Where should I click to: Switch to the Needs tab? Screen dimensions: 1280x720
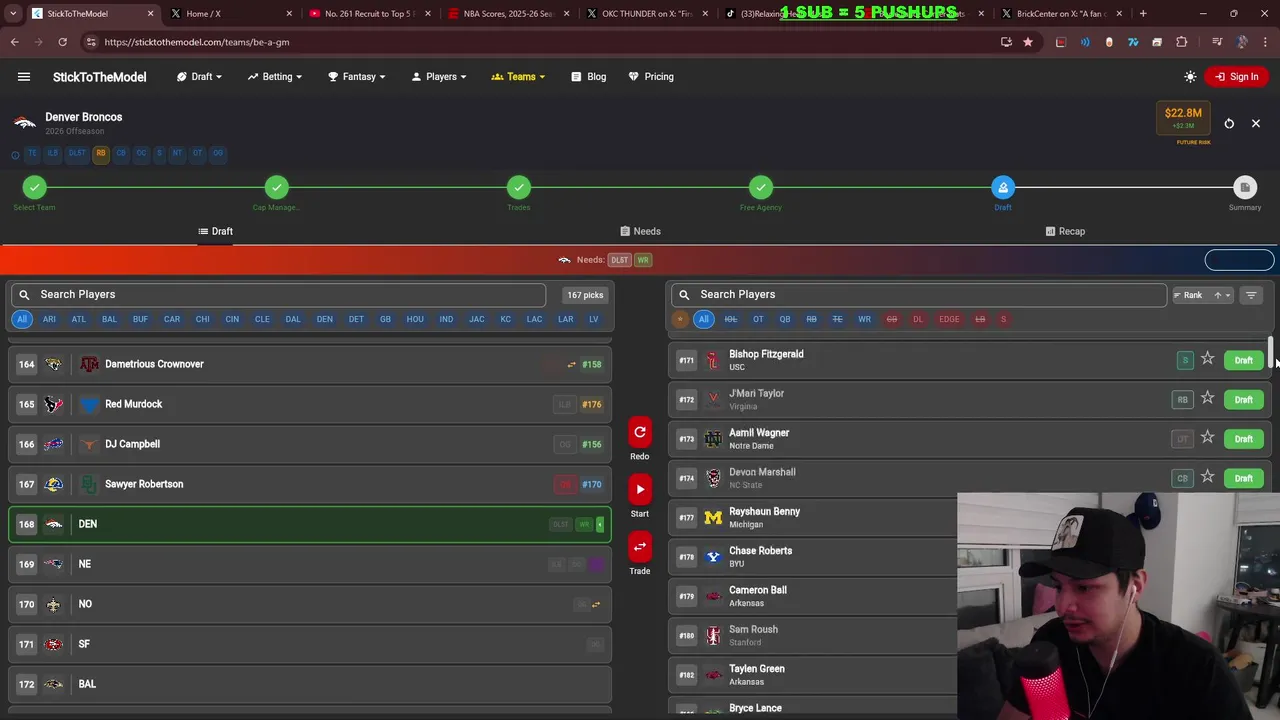point(640,231)
